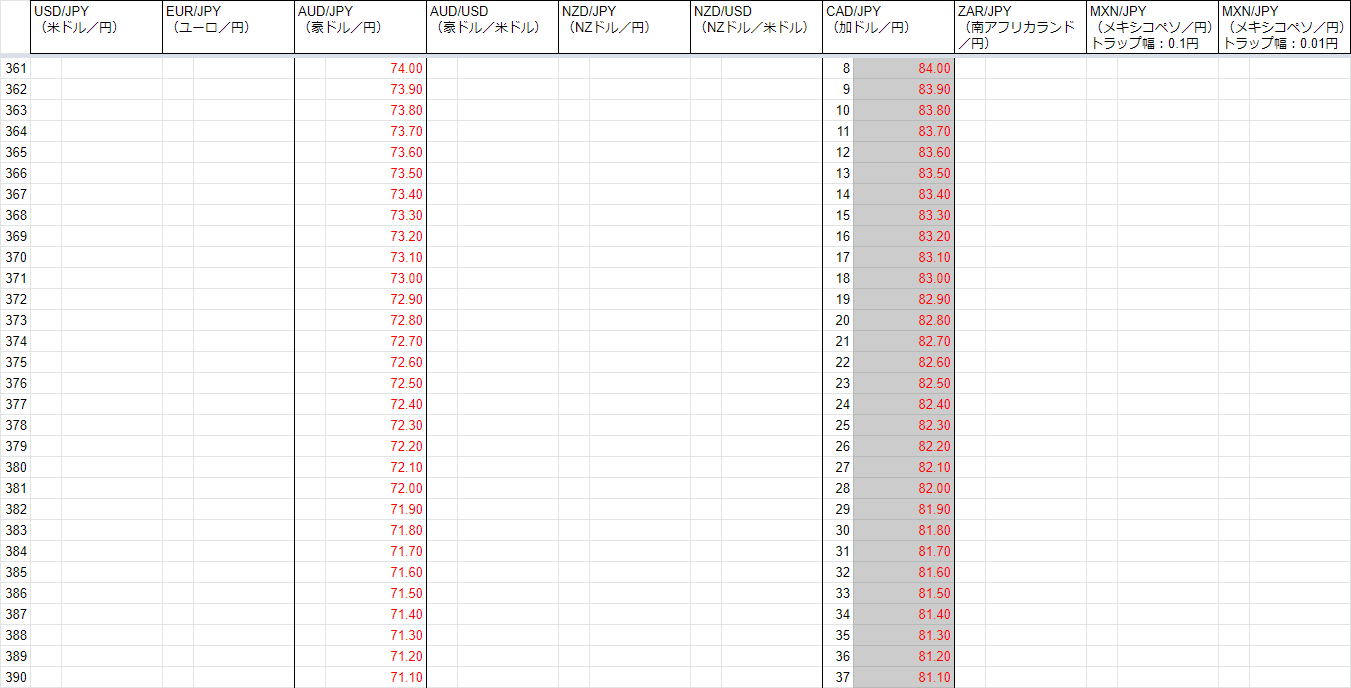Click row number 380
The width and height of the screenshot is (1351, 688).
[x=15, y=467]
